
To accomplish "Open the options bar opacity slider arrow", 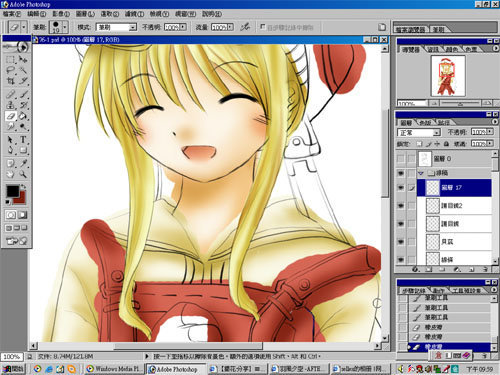I will (x=183, y=27).
